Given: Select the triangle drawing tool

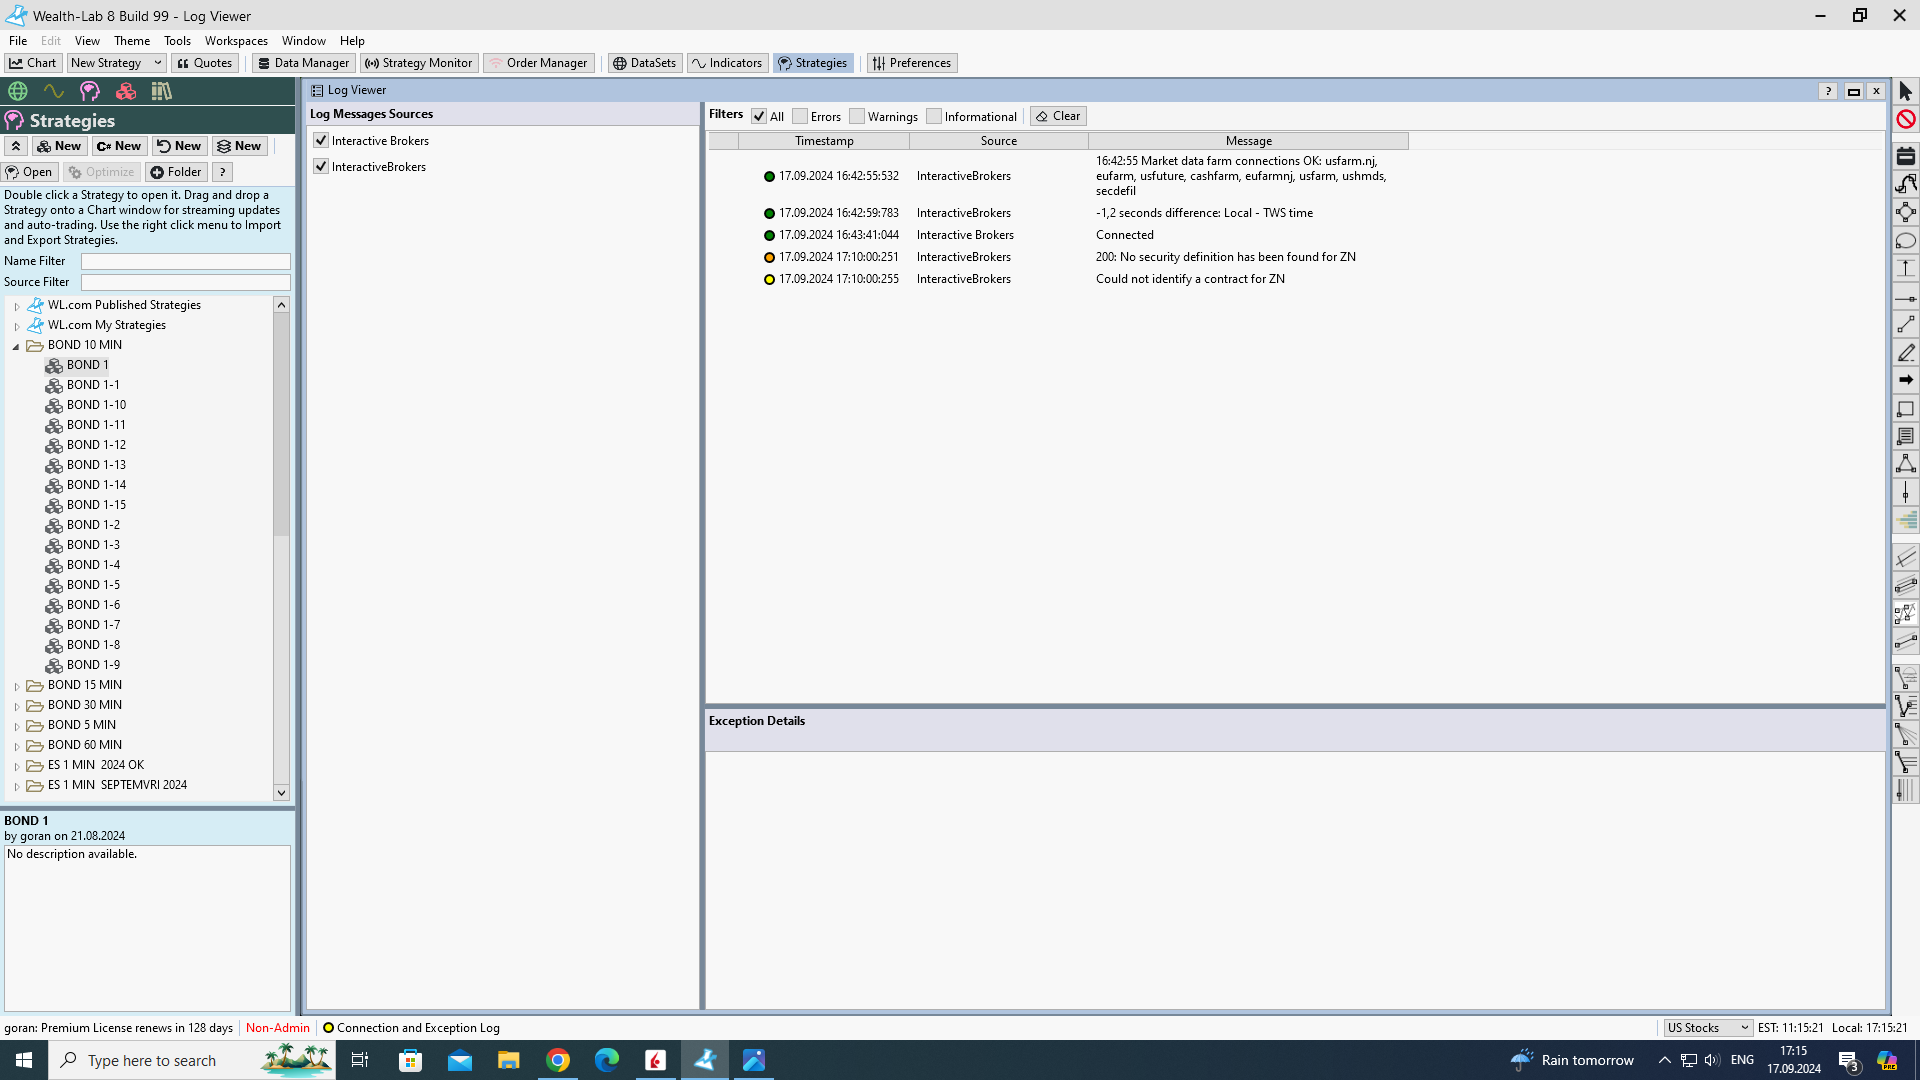Looking at the screenshot, I should tap(1905, 464).
